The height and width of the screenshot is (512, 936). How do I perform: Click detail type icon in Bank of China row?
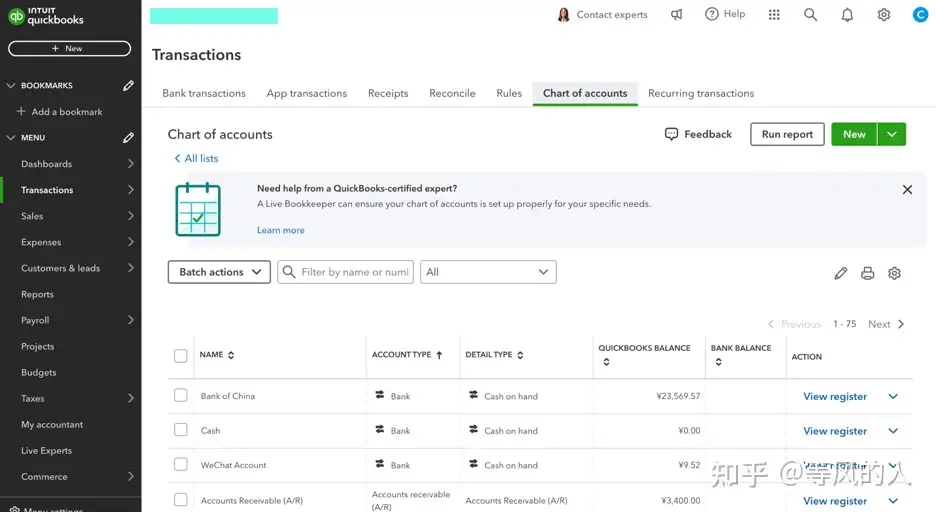click(x=473, y=394)
